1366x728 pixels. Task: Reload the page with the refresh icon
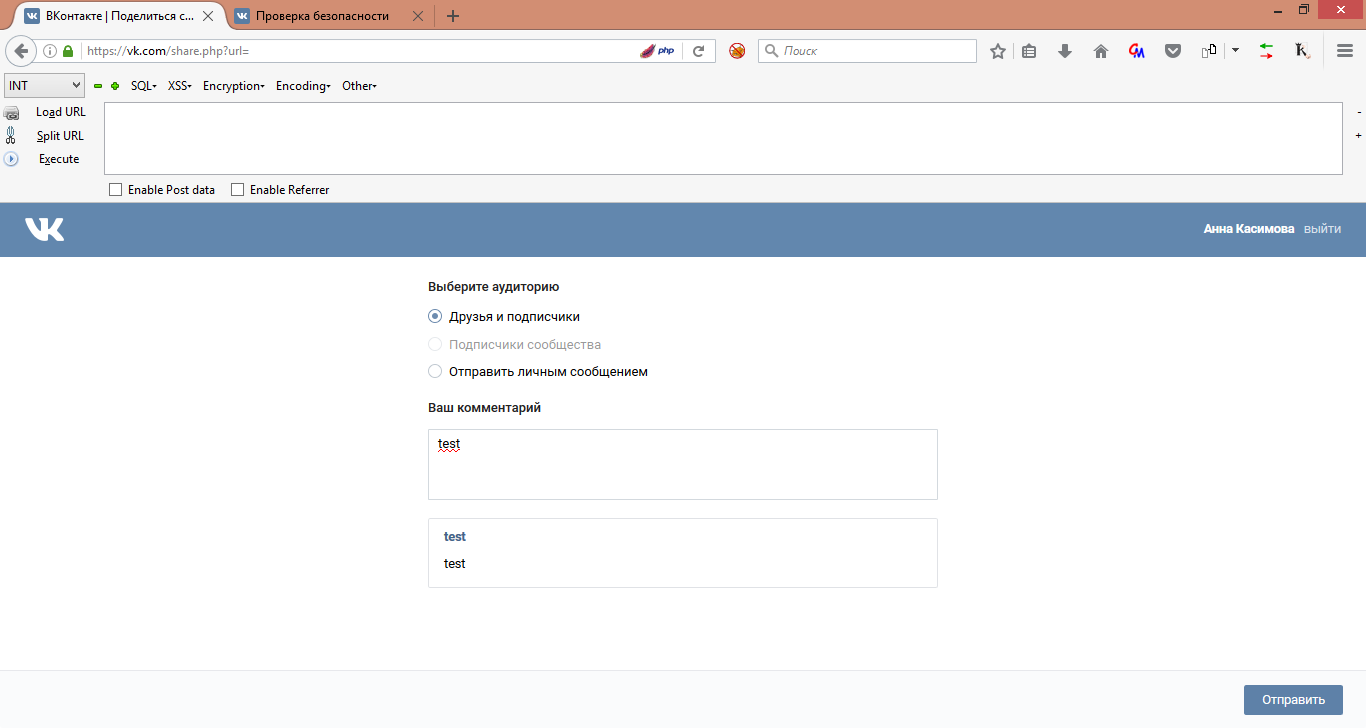point(699,51)
